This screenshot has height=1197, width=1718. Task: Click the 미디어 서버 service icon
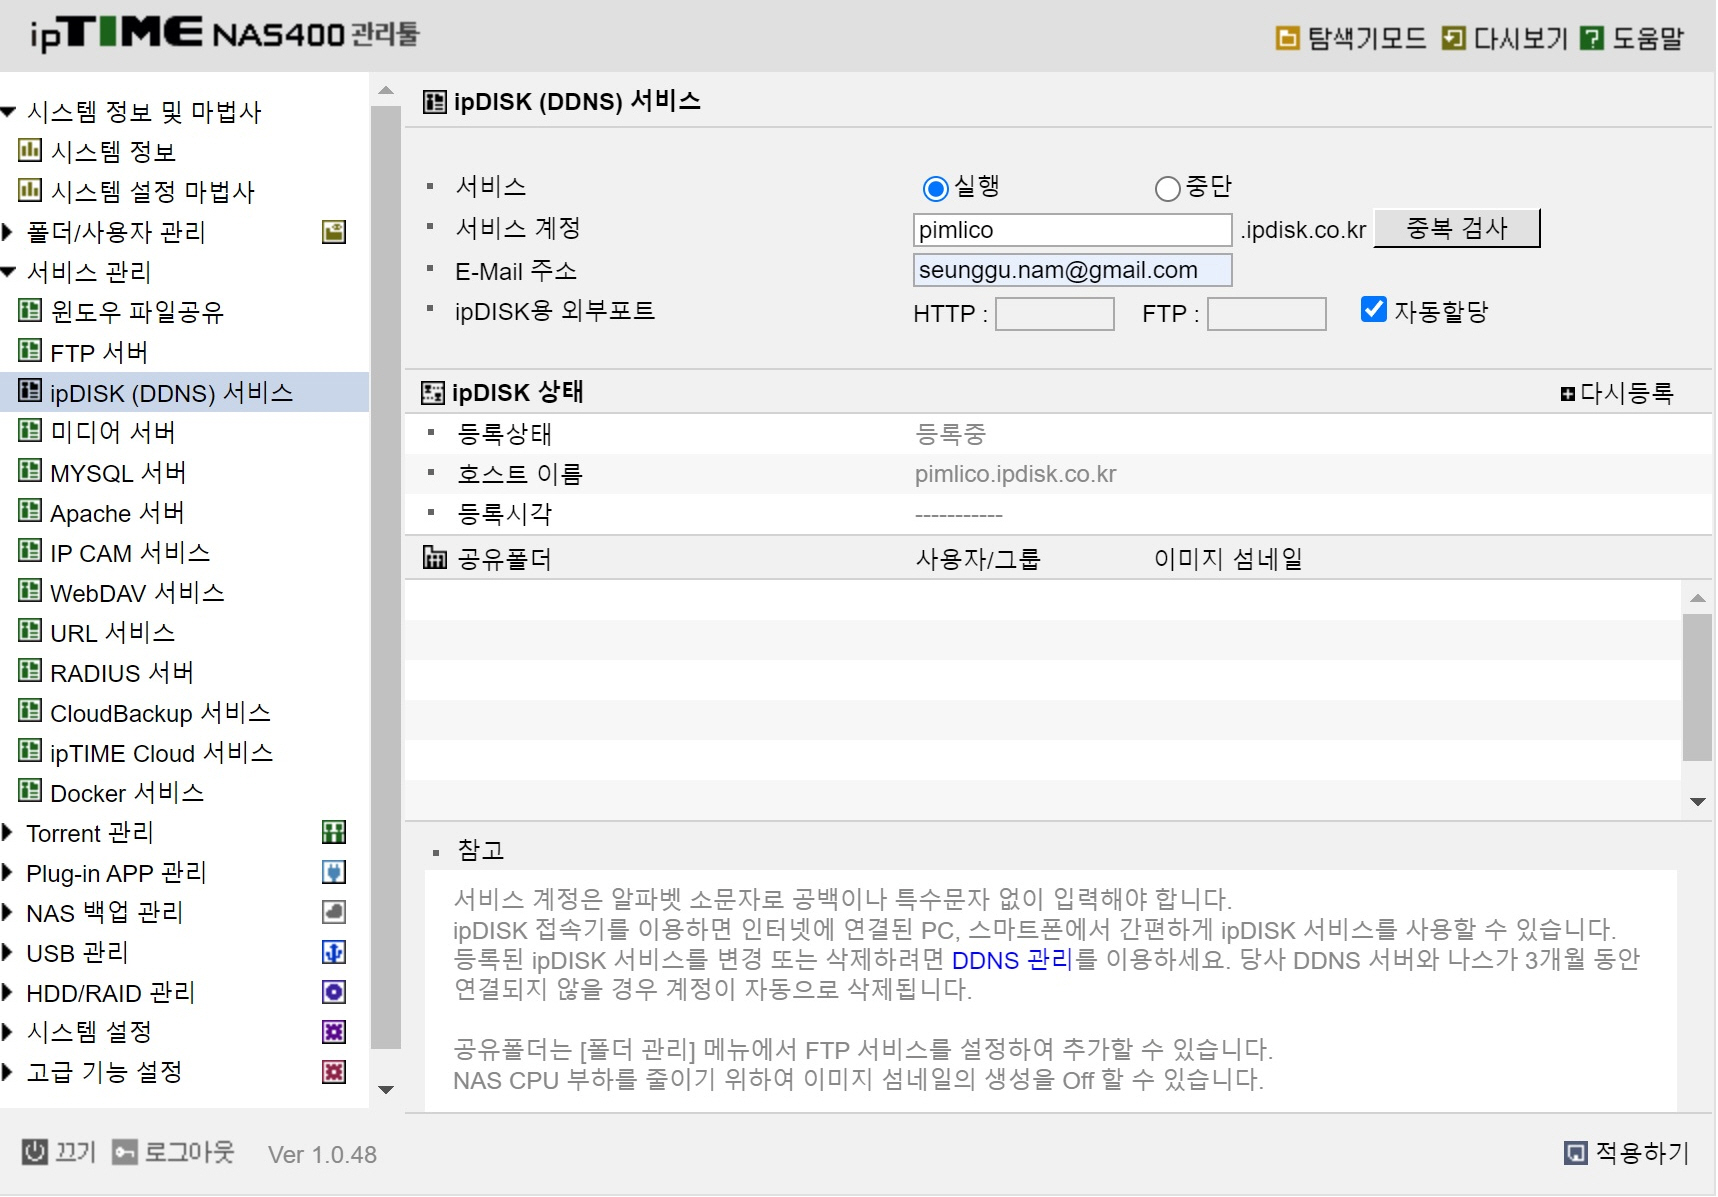[30, 431]
